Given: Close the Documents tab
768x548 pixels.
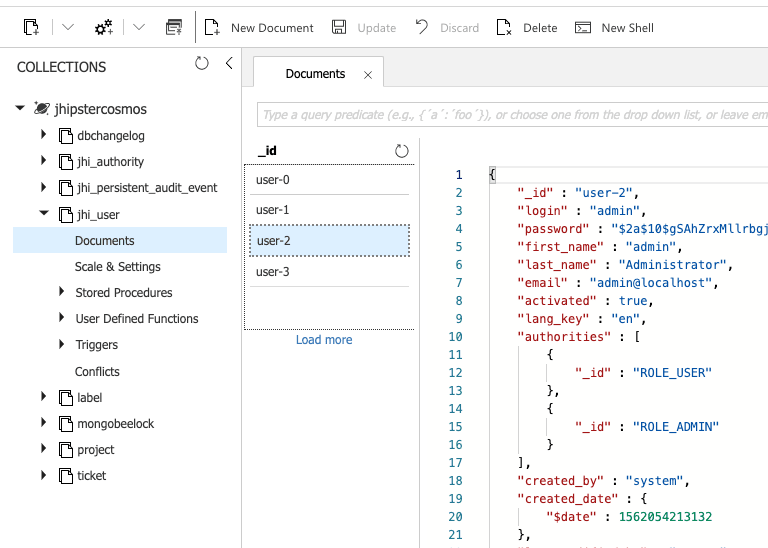Looking at the screenshot, I should (x=368, y=75).
